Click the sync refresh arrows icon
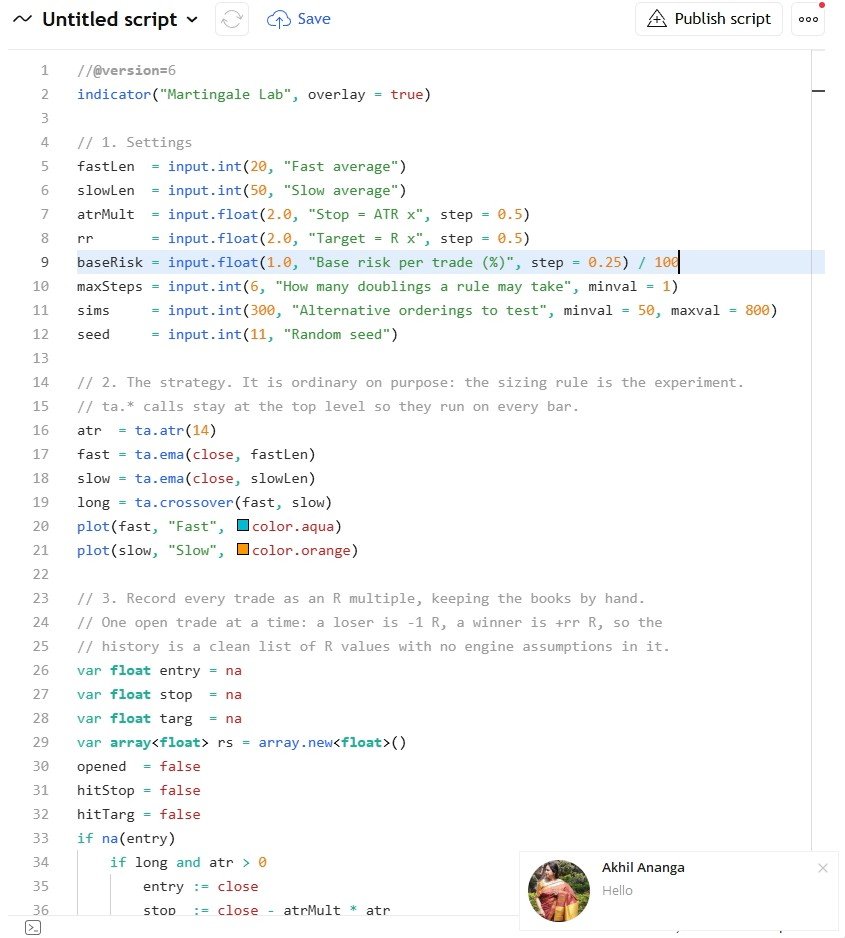This screenshot has height=938, width=845. (232, 19)
